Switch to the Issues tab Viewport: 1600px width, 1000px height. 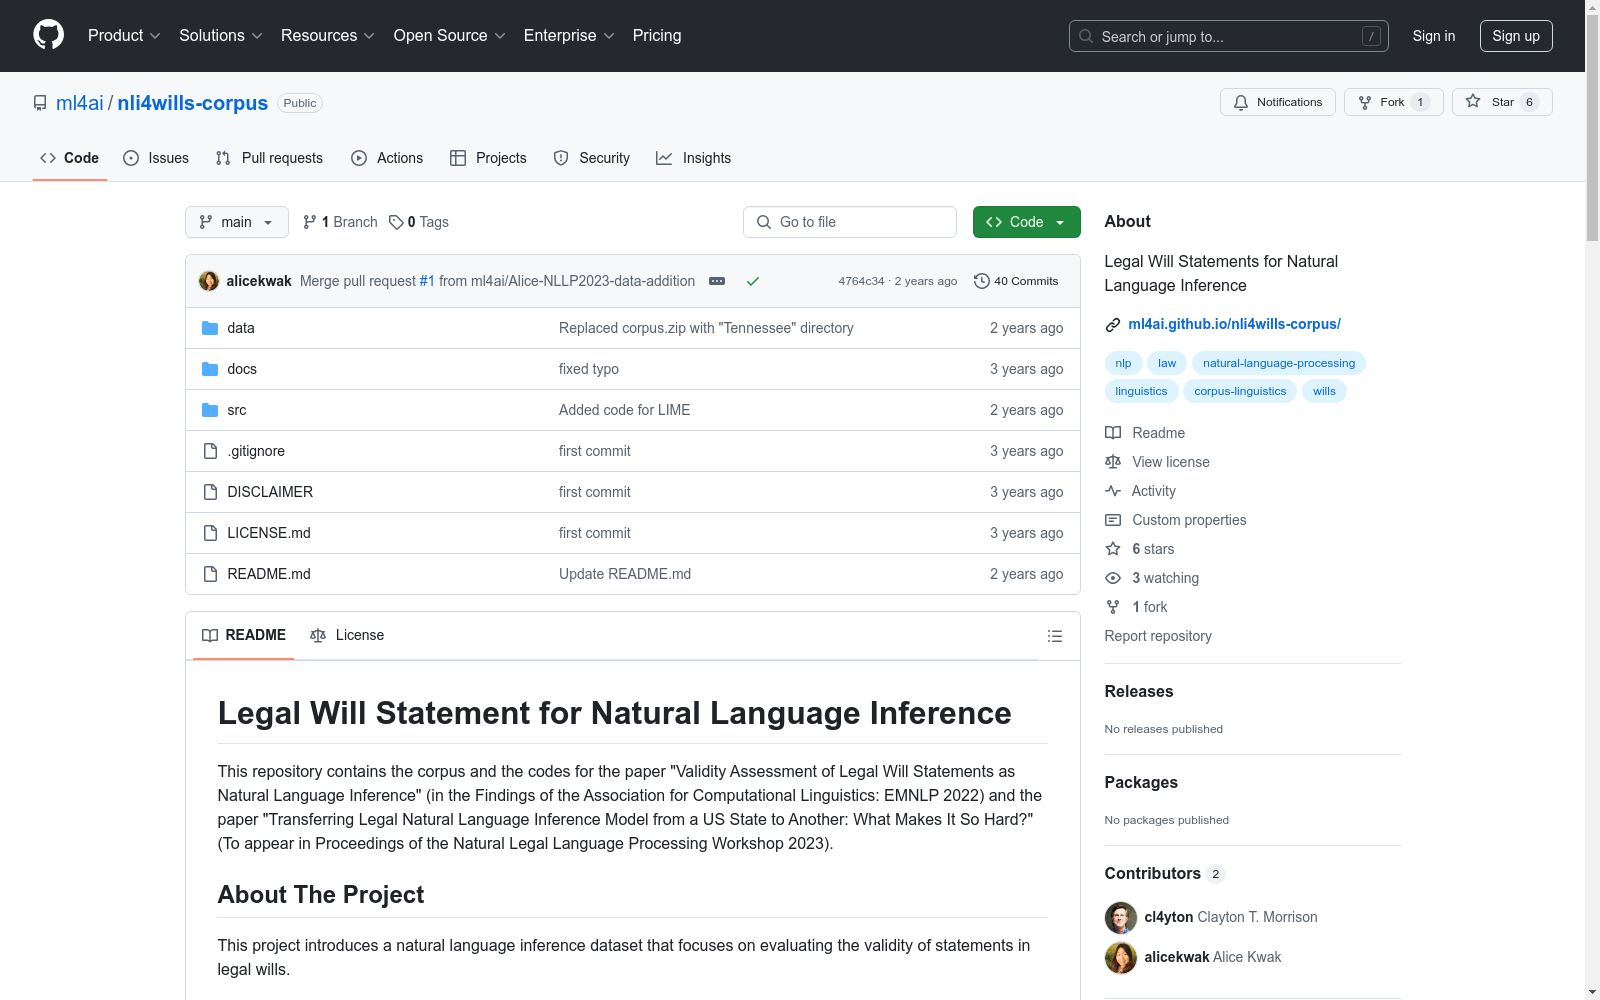(x=156, y=158)
